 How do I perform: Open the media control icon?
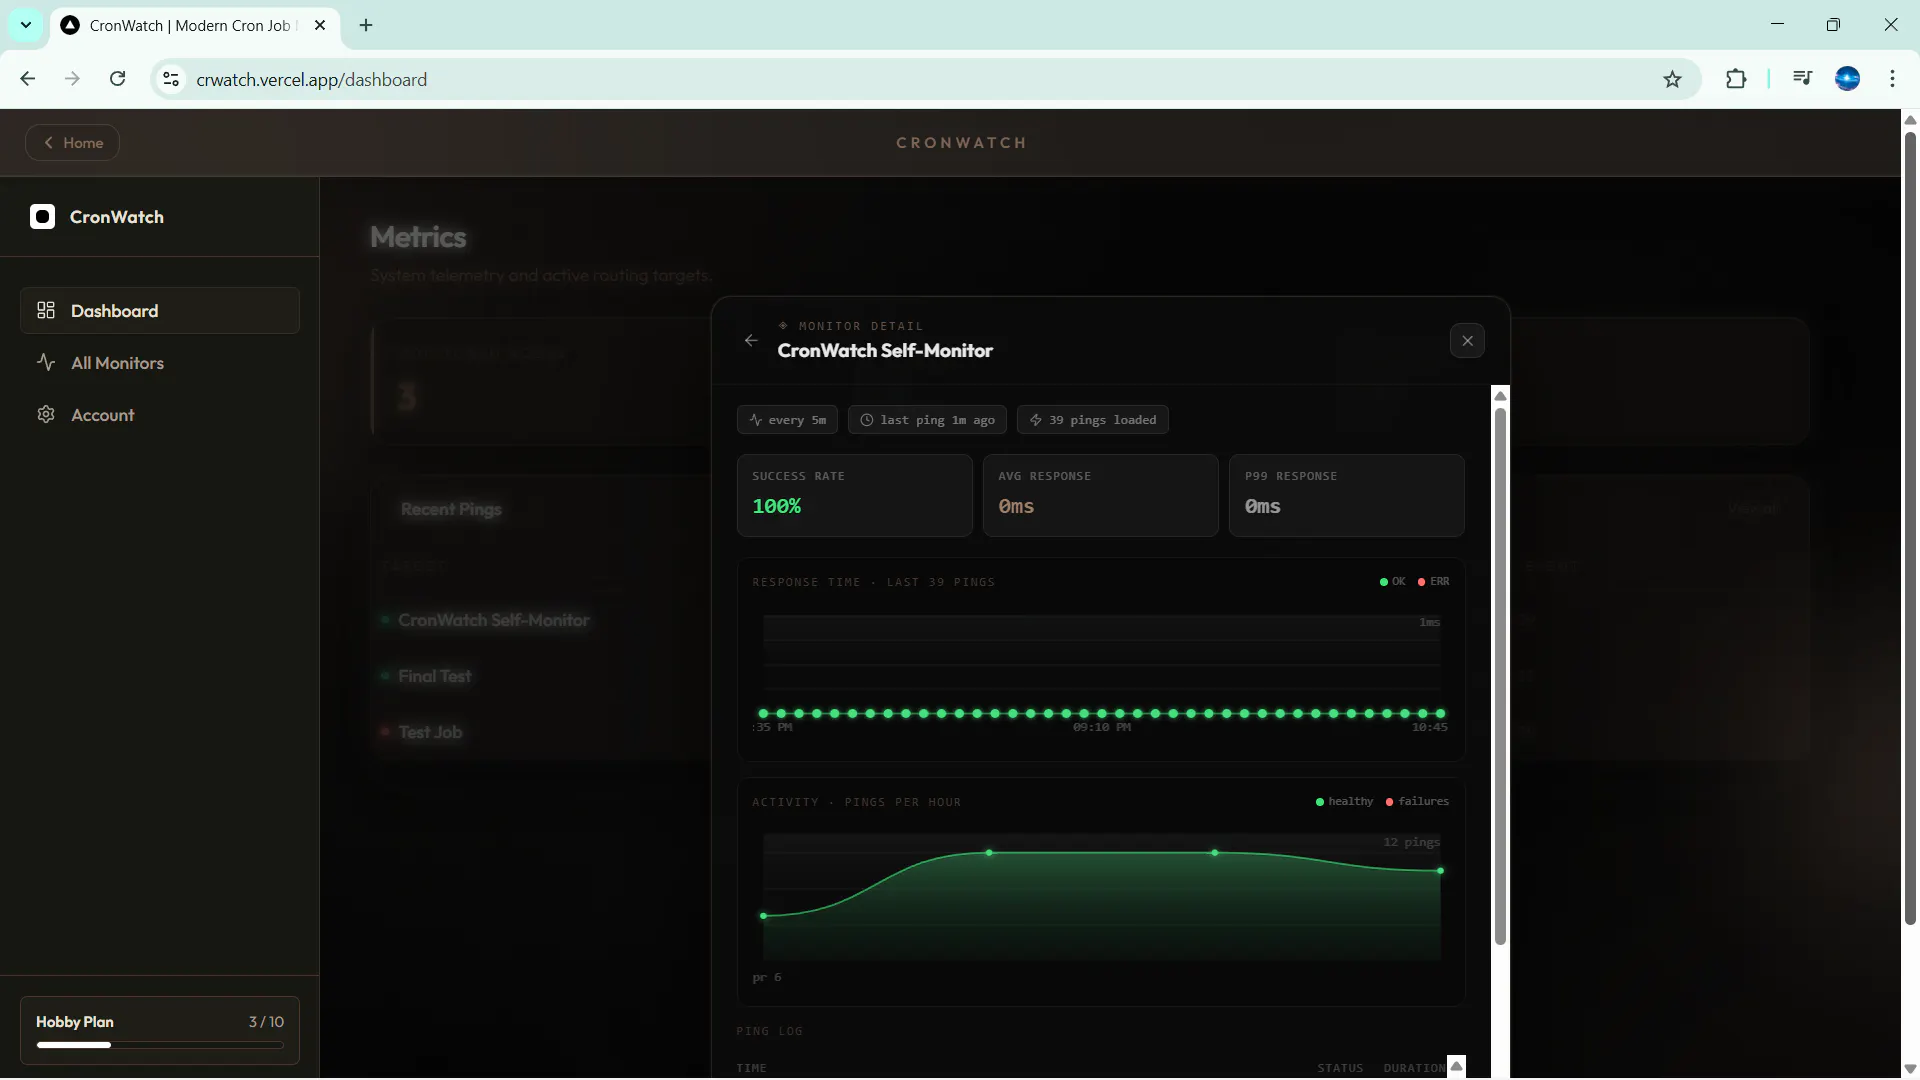tap(1802, 78)
